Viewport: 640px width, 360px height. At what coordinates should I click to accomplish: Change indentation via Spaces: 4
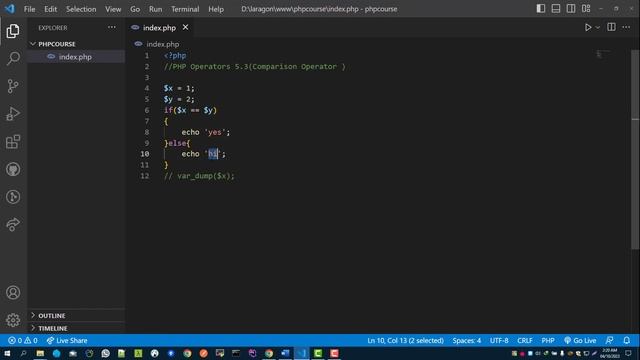click(467, 340)
